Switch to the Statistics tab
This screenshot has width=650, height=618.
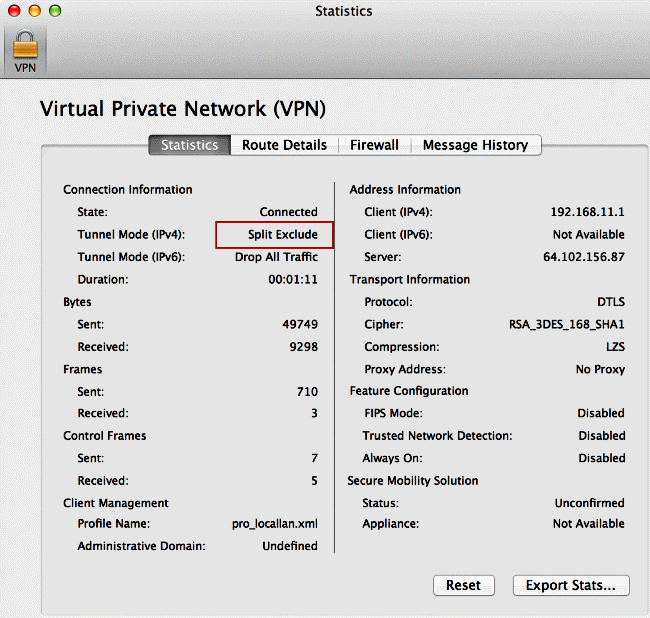pyautogui.click(x=189, y=145)
